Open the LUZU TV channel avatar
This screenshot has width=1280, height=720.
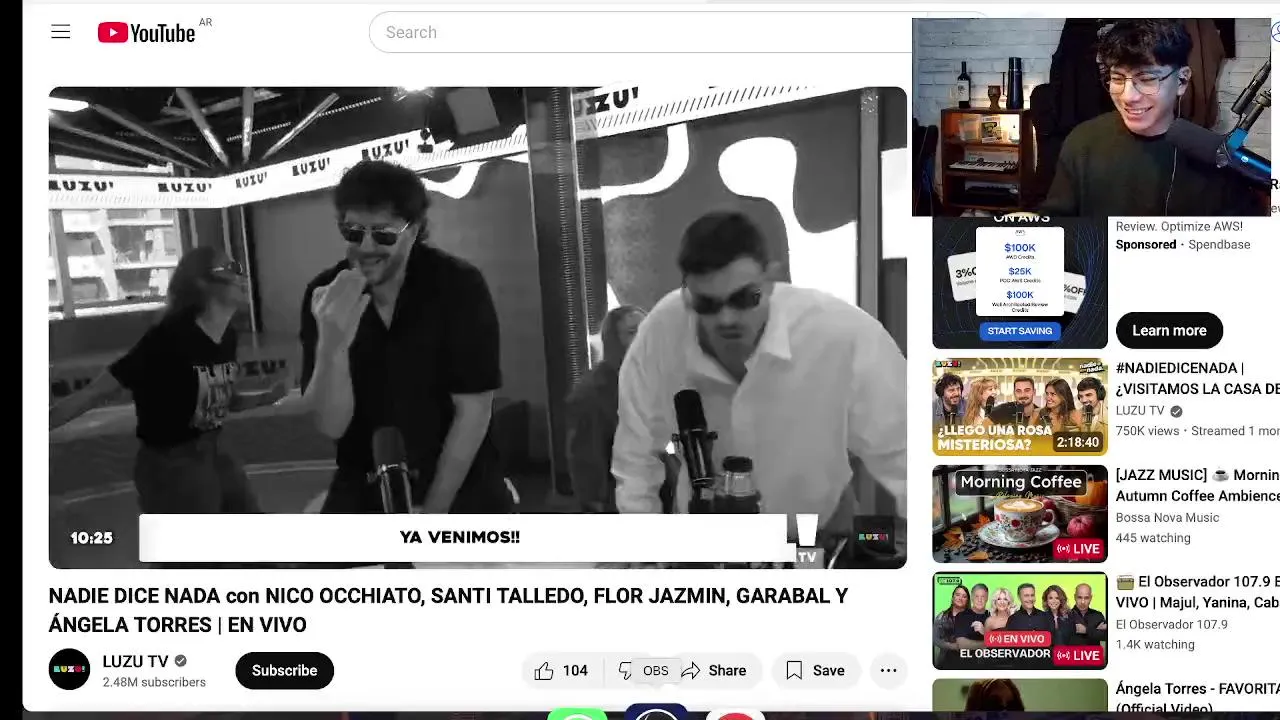click(69, 670)
